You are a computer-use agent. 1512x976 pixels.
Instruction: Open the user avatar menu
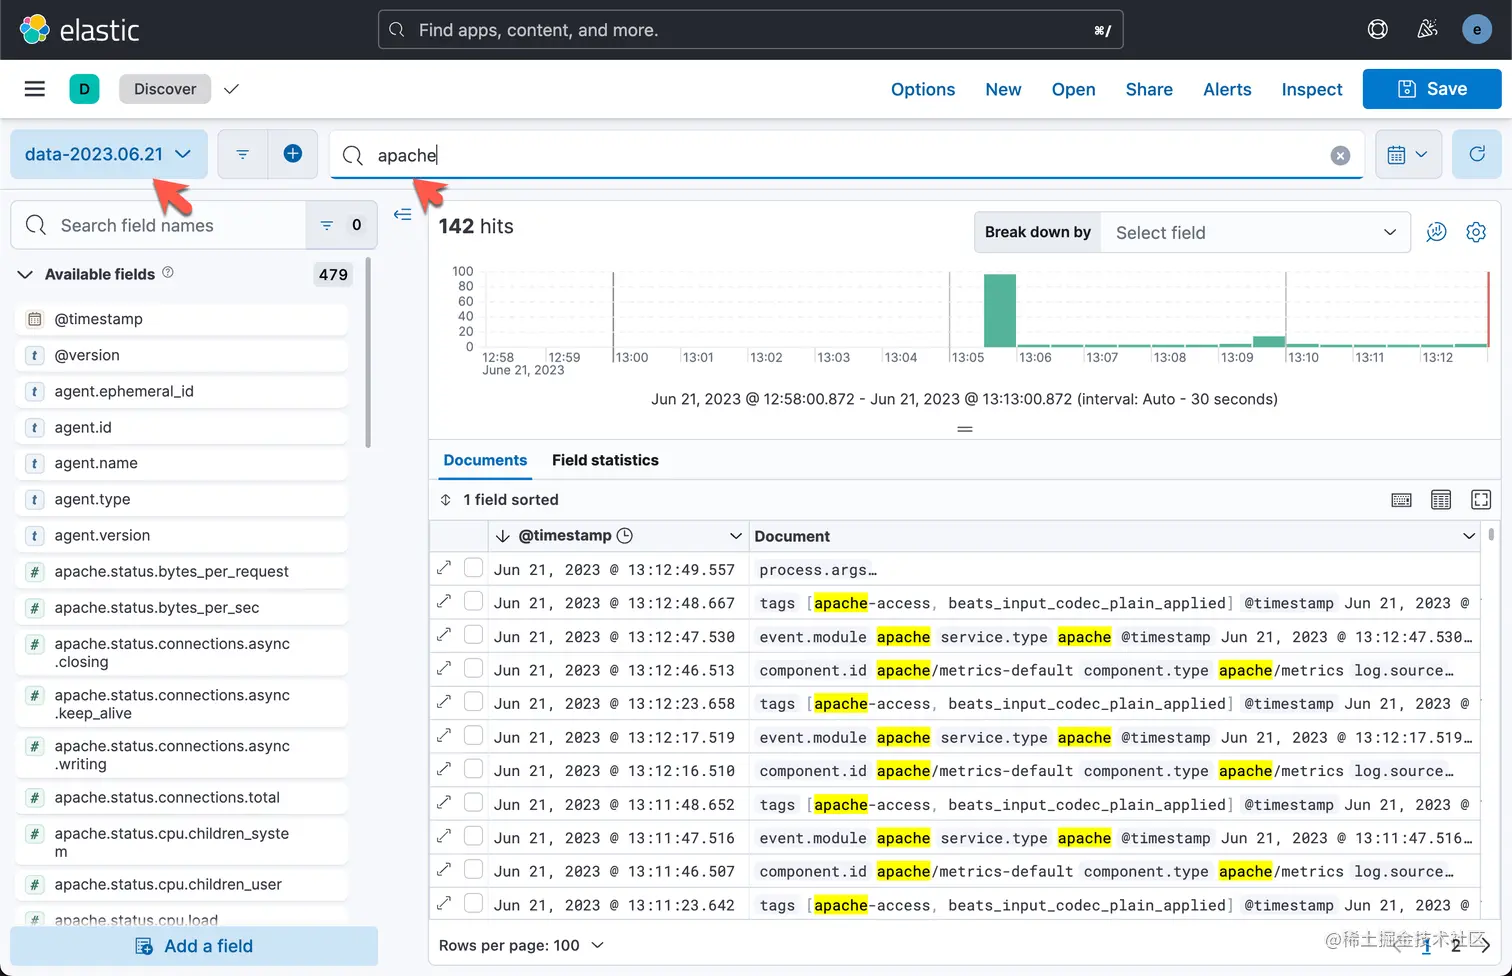(x=1477, y=29)
